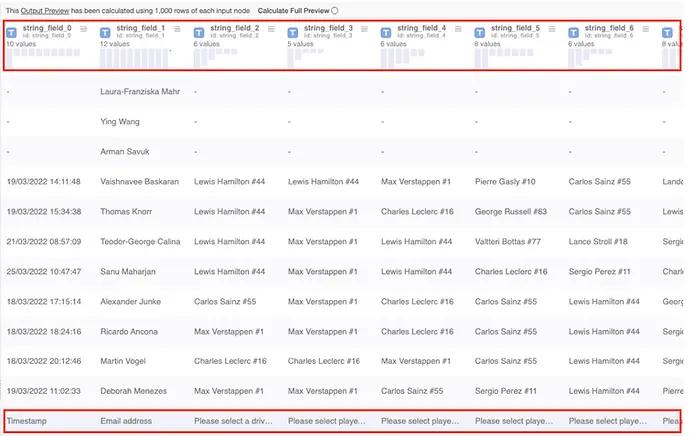Click the string_field_6 value histogram
The width and height of the screenshot is (693, 436).
click(590, 58)
